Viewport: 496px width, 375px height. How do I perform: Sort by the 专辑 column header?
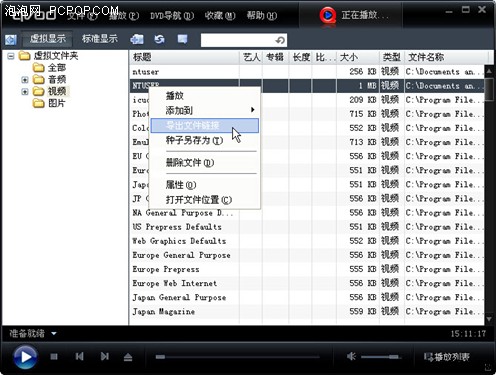pyautogui.click(x=275, y=57)
